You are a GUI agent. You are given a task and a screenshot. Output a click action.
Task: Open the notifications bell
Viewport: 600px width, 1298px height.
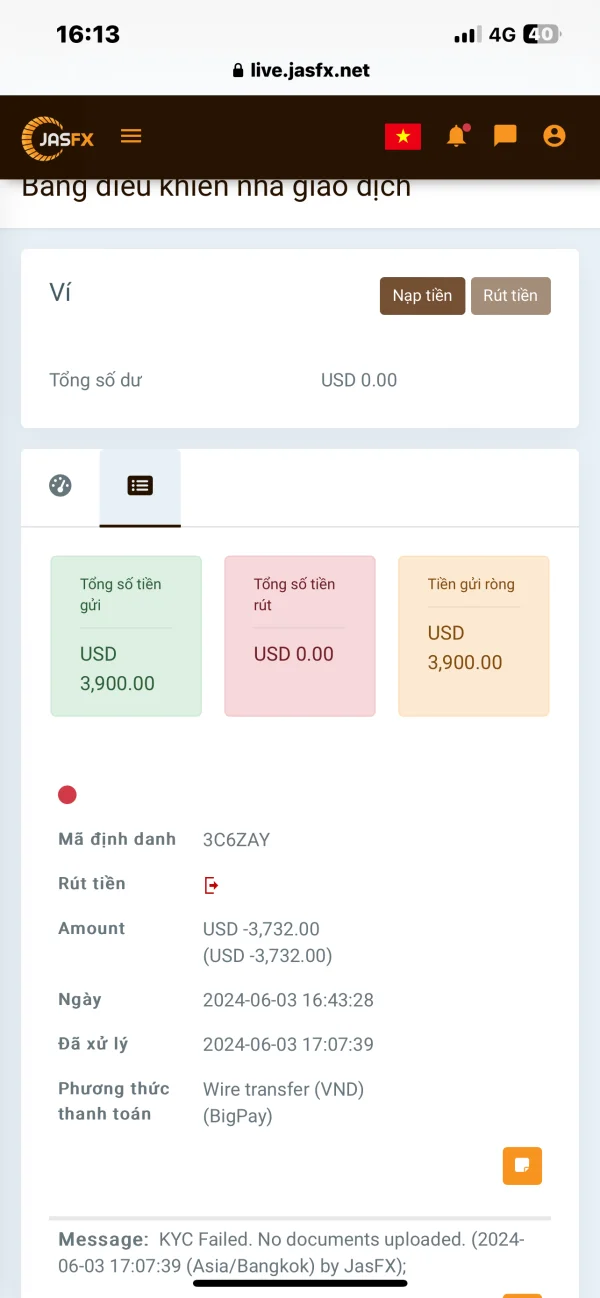[x=457, y=136]
